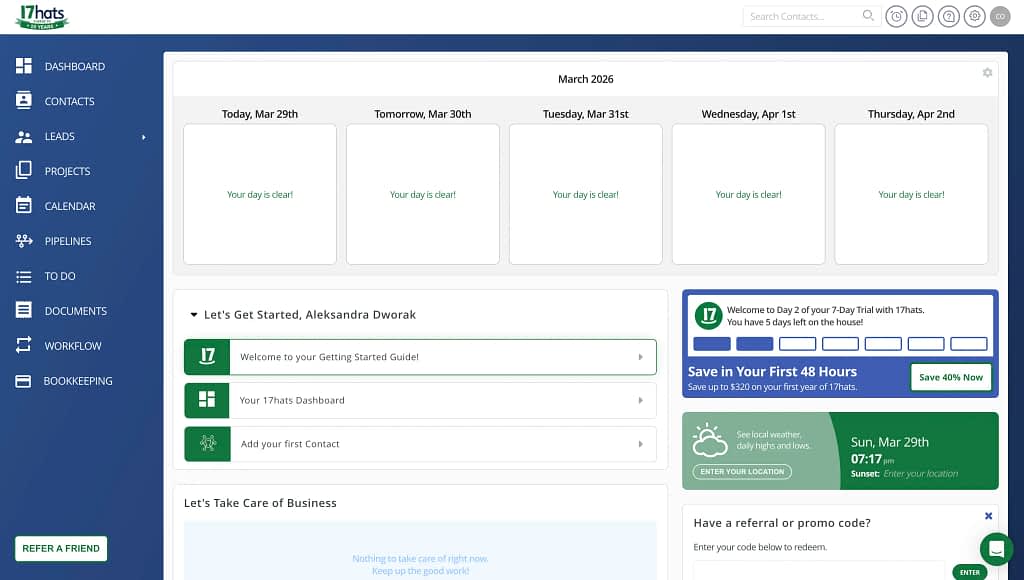
Task: Open the live chat bubble
Action: [997, 549]
